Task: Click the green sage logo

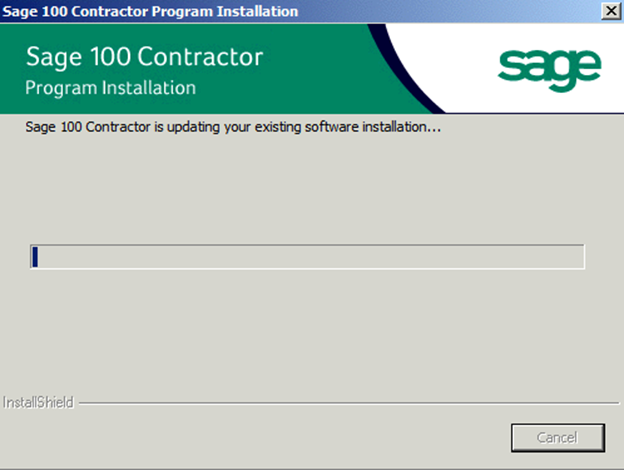Action: pos(550,70)
